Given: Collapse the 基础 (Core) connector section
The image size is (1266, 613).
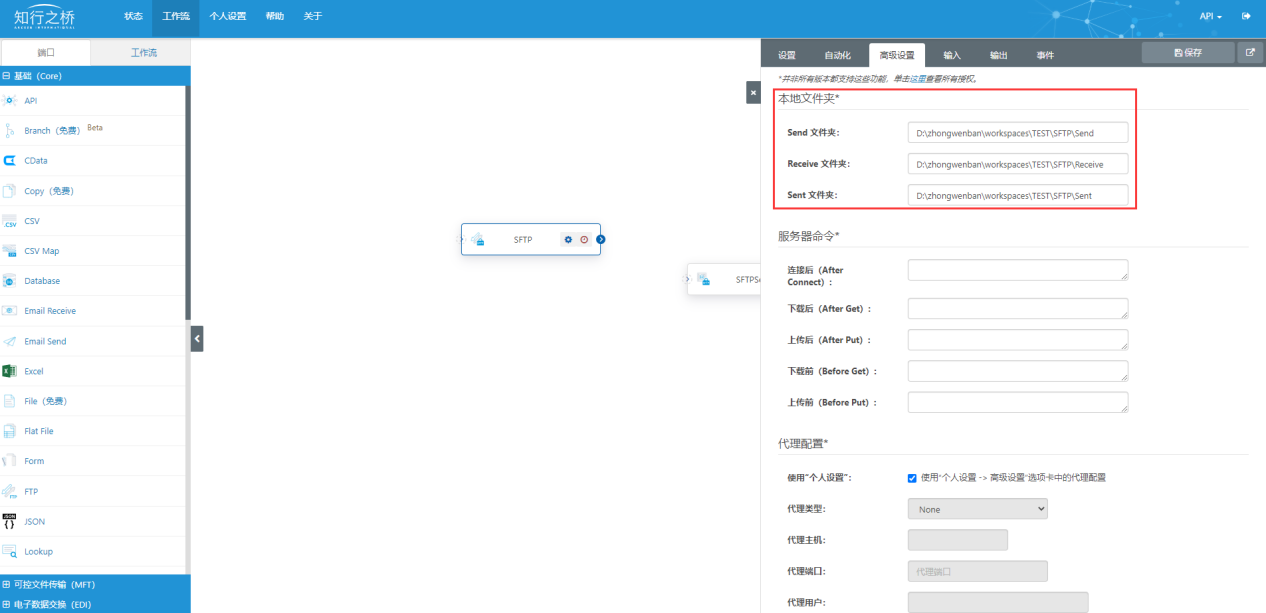Looking at the screenshot, I should click(x=7, y=76).
